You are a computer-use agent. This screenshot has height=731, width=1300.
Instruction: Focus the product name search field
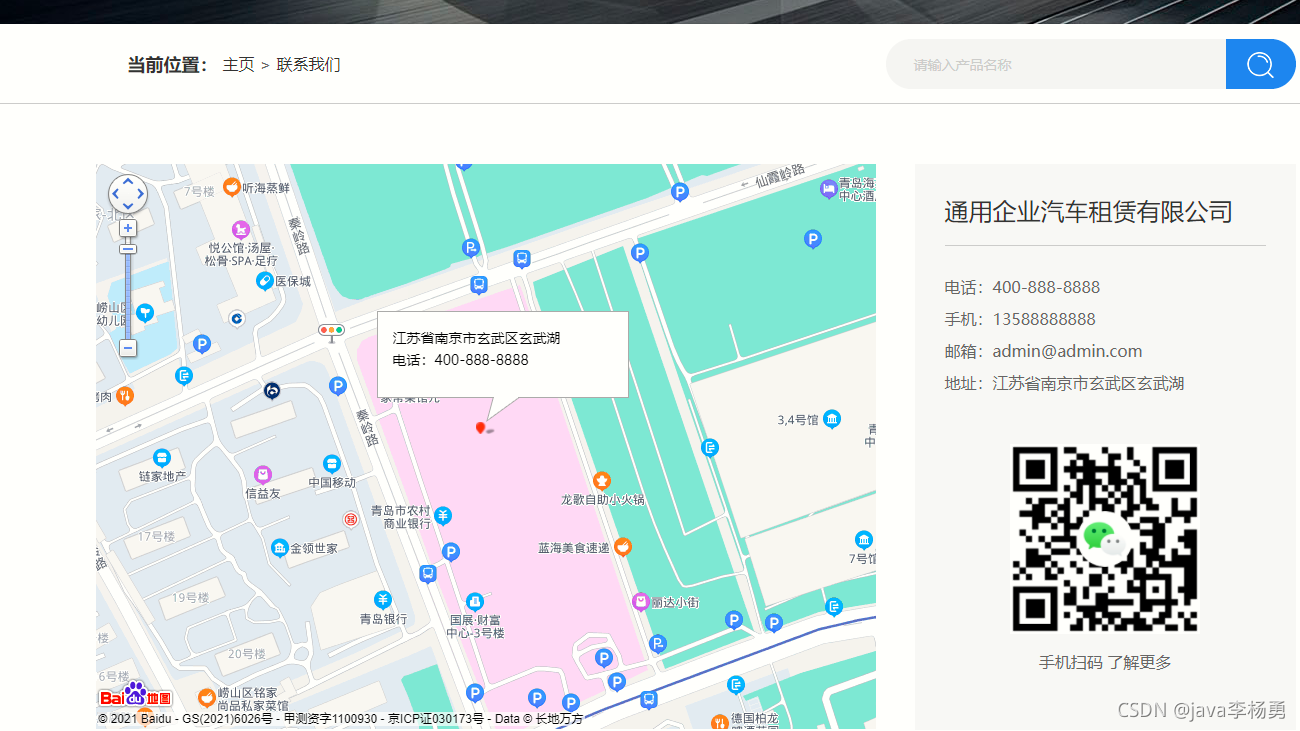pyautogui.click(x=1056, y=64)
